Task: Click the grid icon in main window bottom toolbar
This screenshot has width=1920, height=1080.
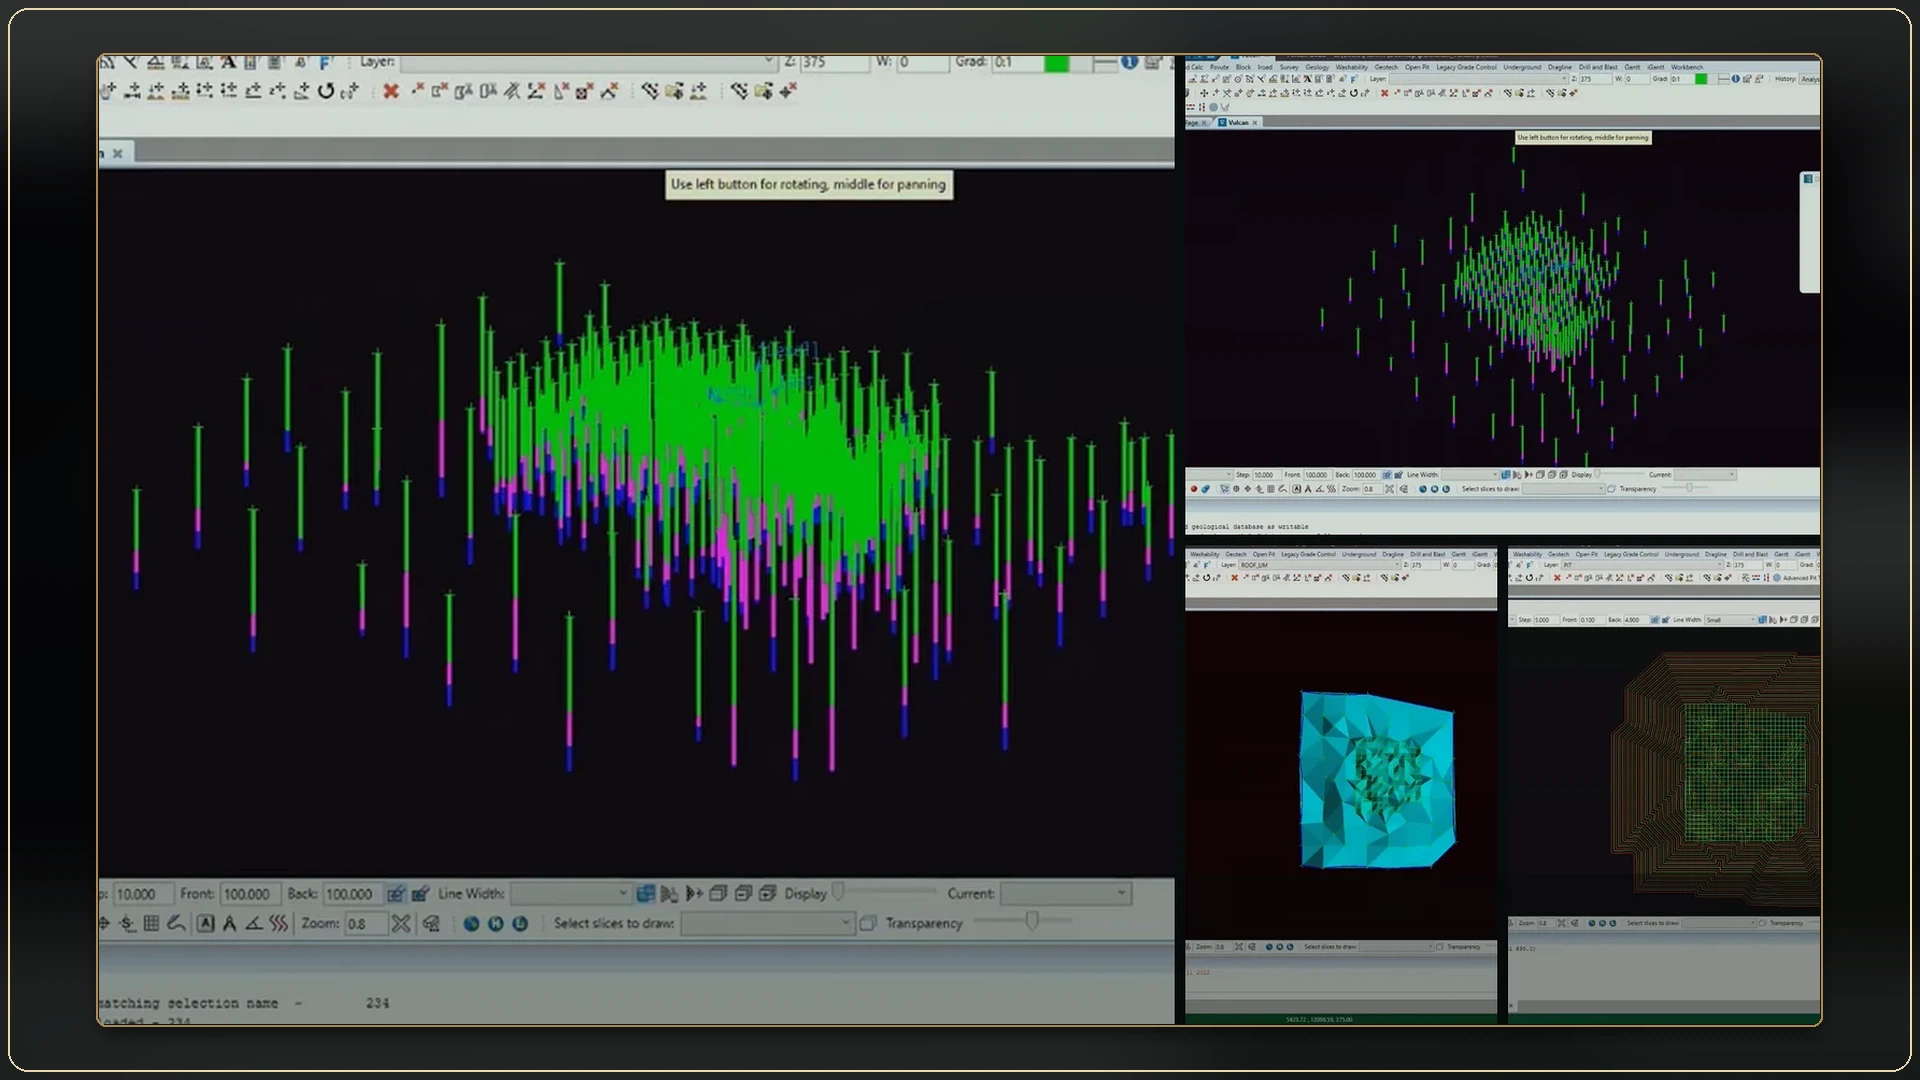Action: click(x=151, y=923)
